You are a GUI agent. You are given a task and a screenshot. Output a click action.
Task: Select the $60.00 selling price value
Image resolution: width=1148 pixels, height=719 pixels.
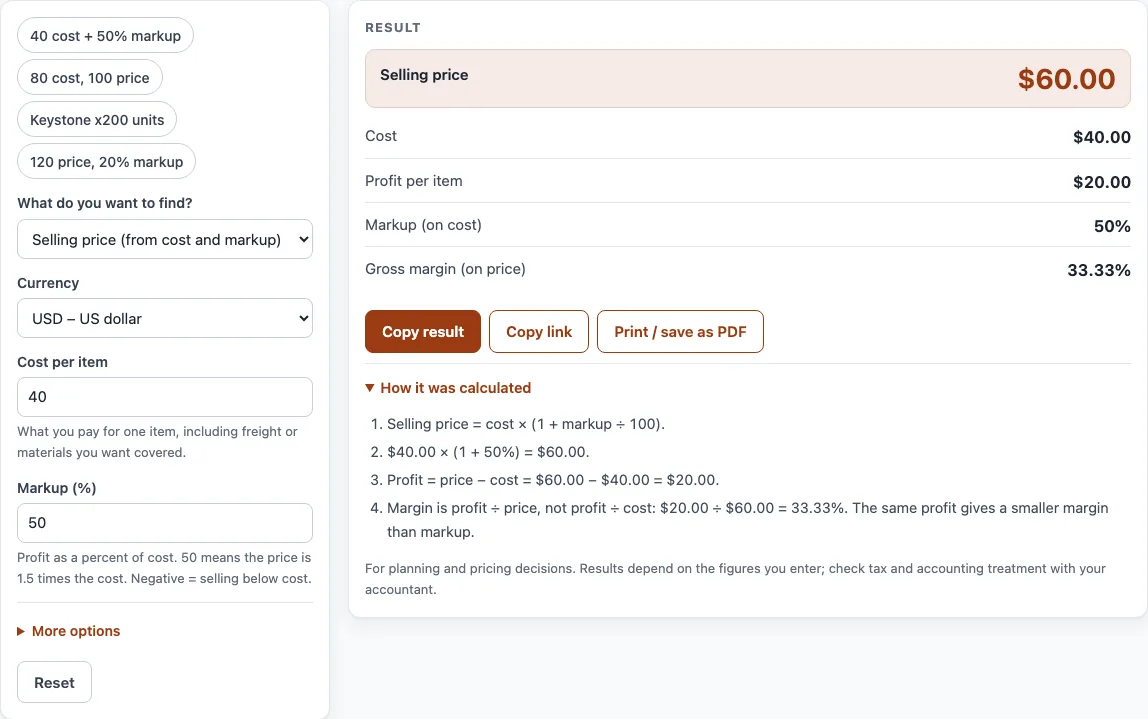pyautogui.click(x=1066, y=79)
